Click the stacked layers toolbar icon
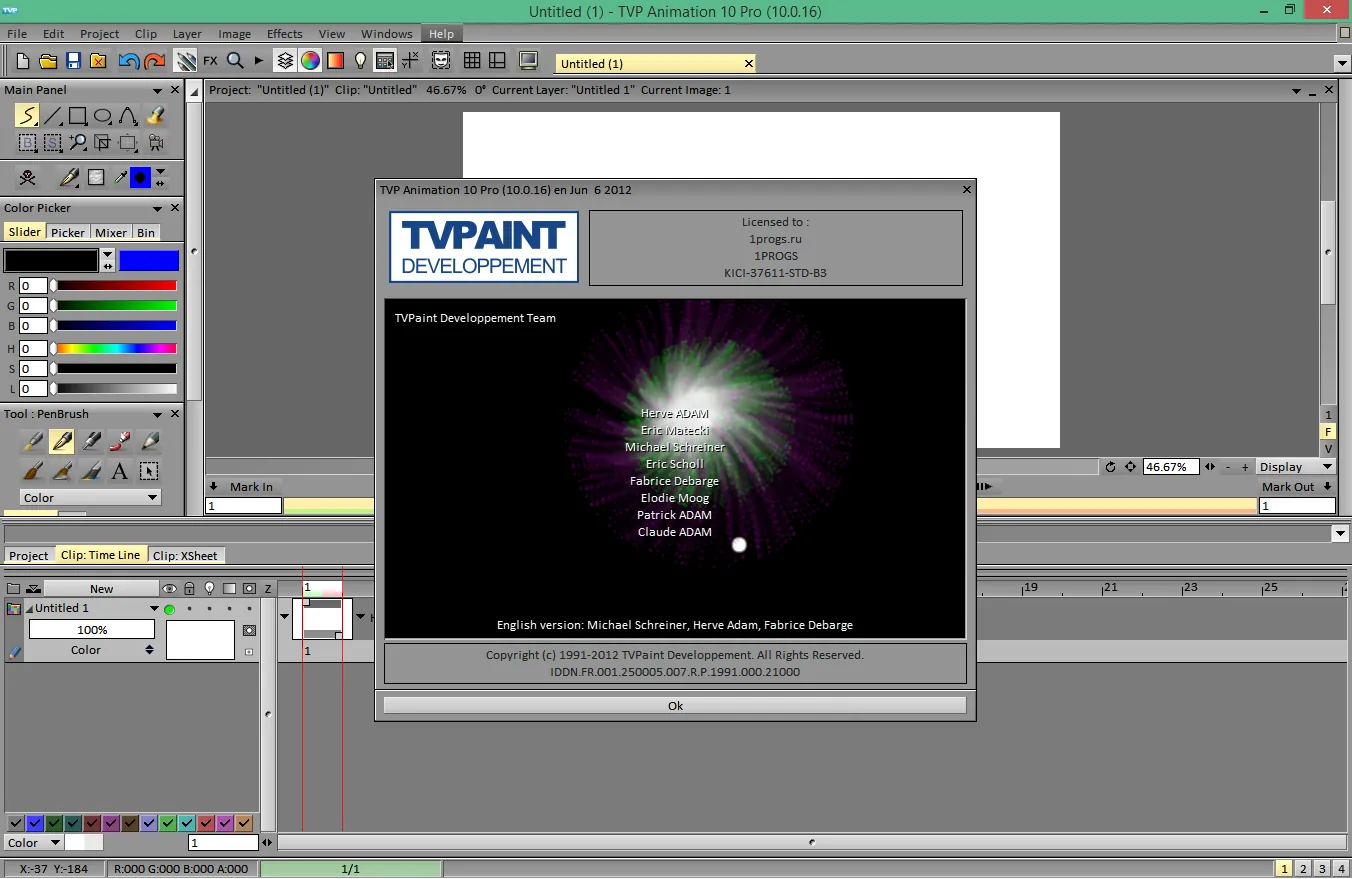 (285, 61)
